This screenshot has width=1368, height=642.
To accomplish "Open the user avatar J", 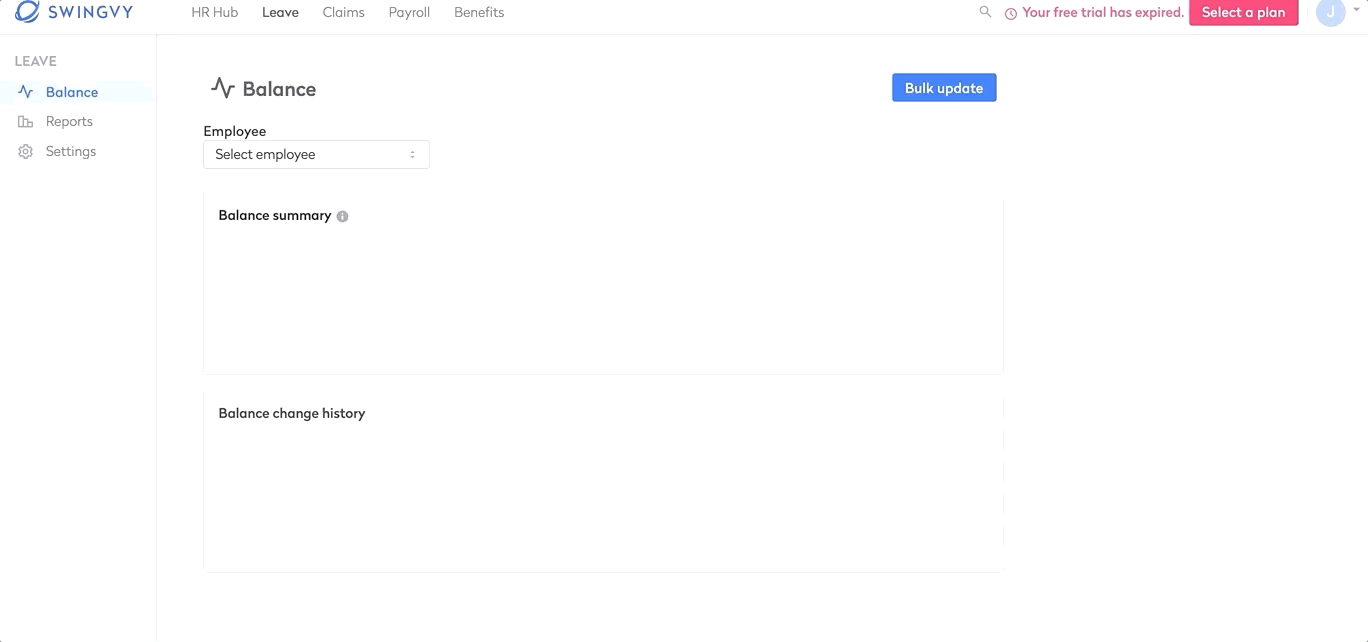I will click(1330, 12).
